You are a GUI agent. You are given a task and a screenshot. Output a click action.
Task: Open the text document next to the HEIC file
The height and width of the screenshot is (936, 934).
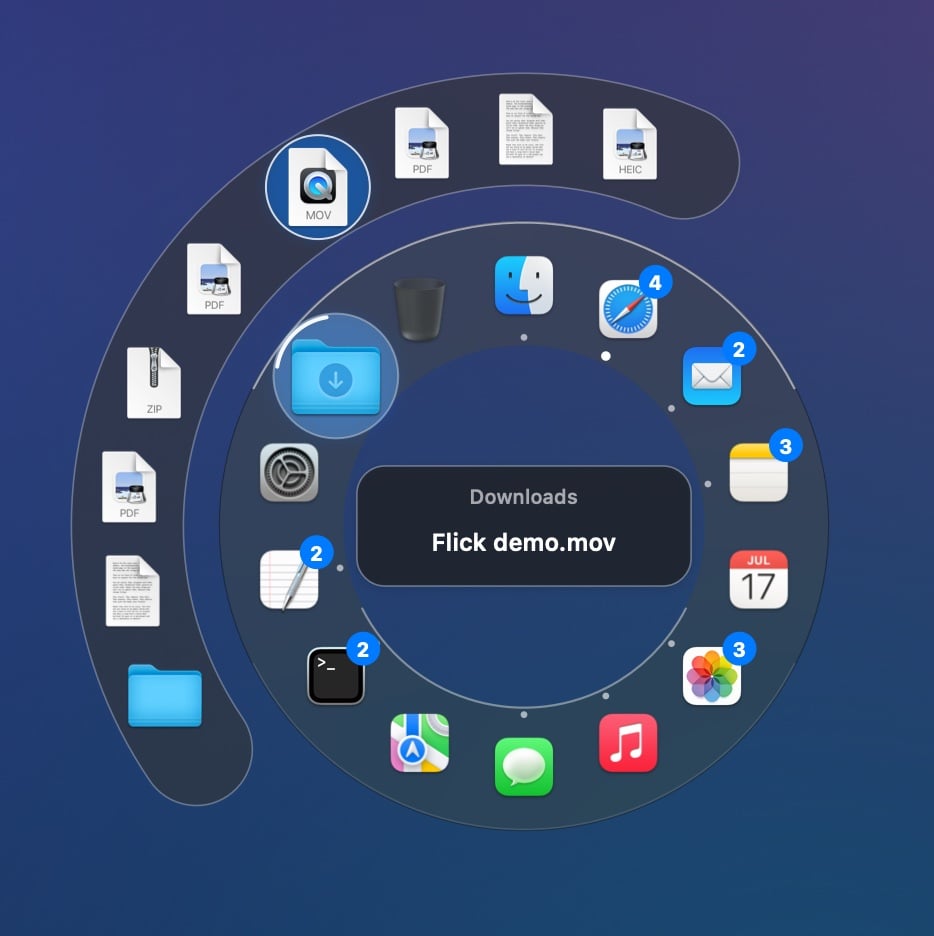(526, 129)
